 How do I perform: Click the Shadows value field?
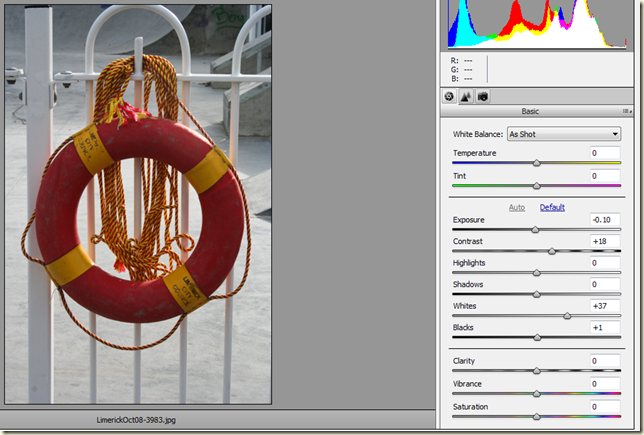point(605,285)
